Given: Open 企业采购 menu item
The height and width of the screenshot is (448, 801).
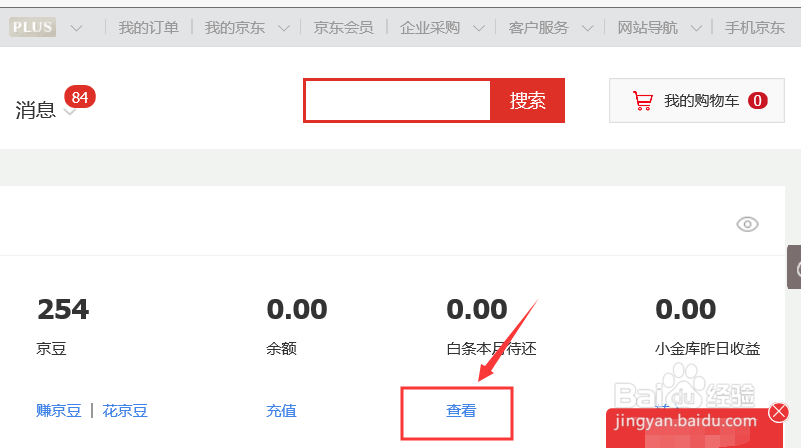Looking at the screenshot, I should pos(430,28).
